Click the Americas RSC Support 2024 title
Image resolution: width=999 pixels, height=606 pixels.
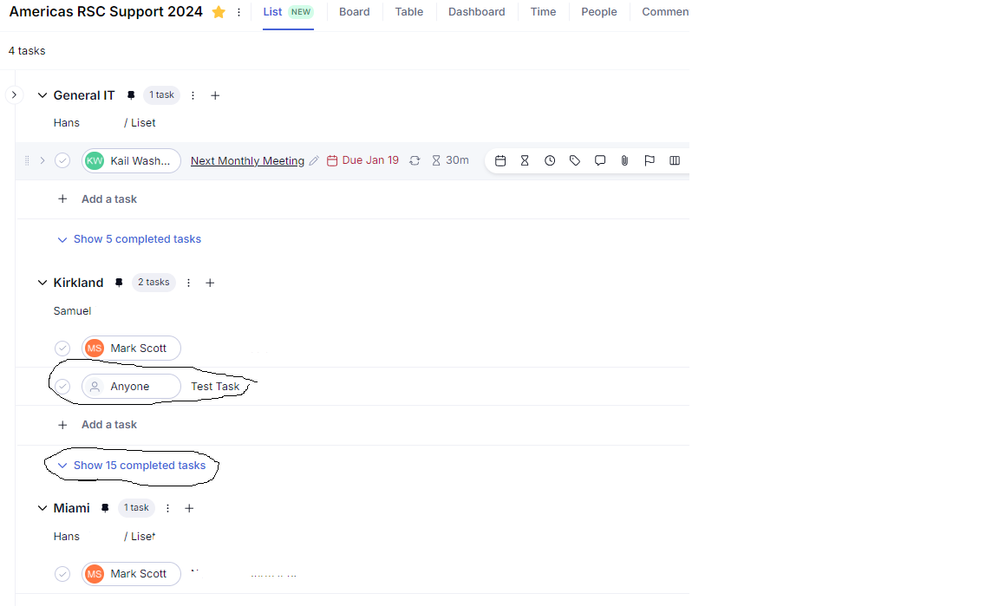coord(106,11)
